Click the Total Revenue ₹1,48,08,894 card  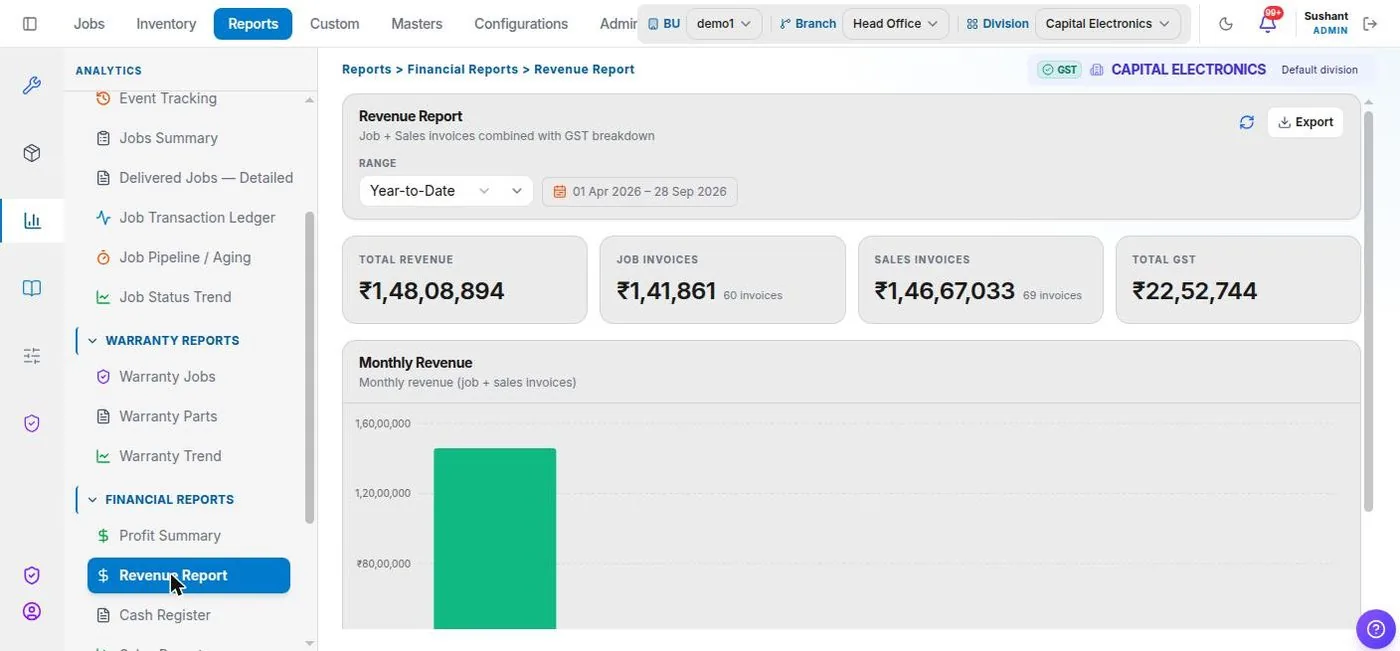click(465, 280)
